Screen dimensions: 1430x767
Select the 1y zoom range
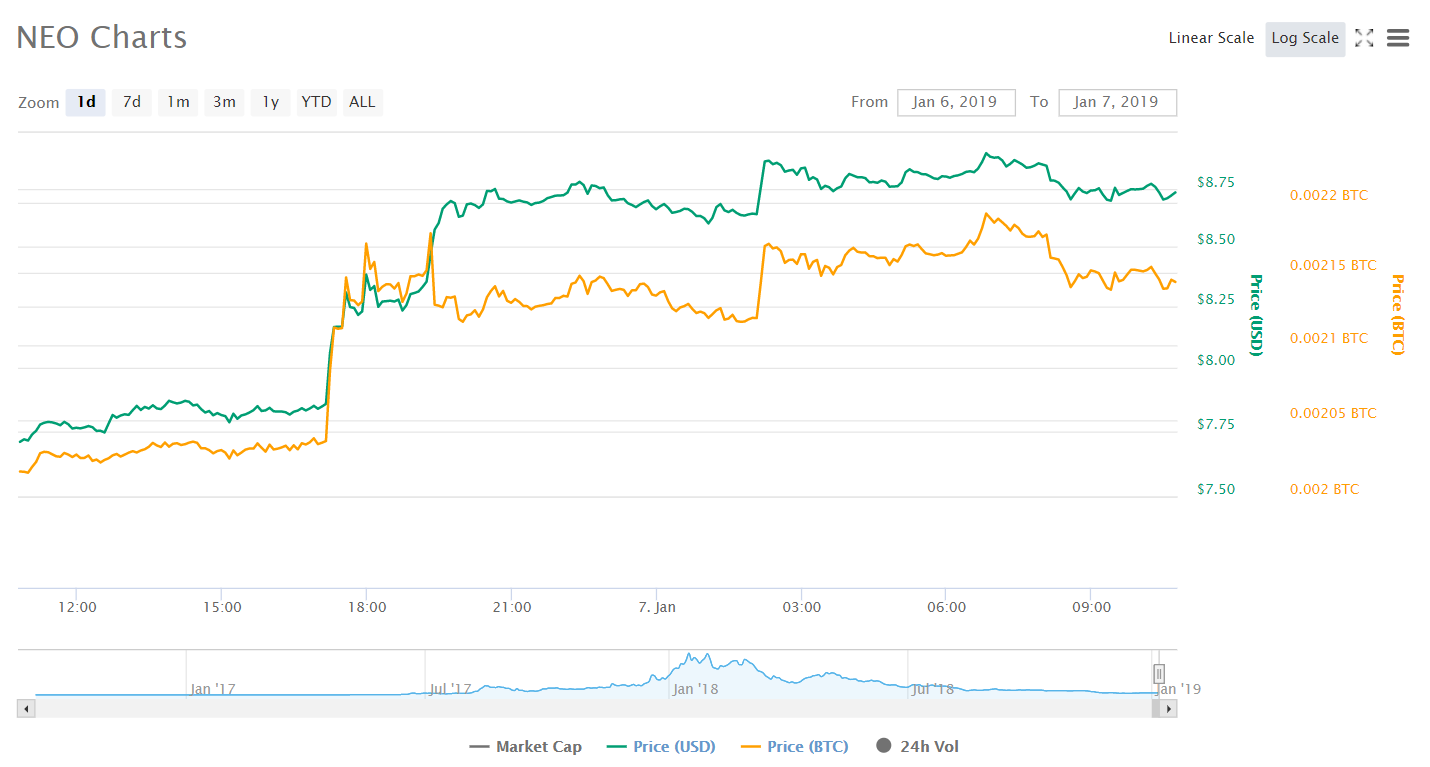[269, 102]
